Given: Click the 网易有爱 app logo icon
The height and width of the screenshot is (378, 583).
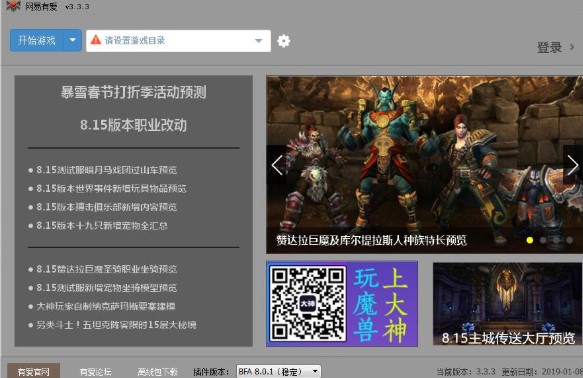Looking at the screenshot, I should [13, 6].
